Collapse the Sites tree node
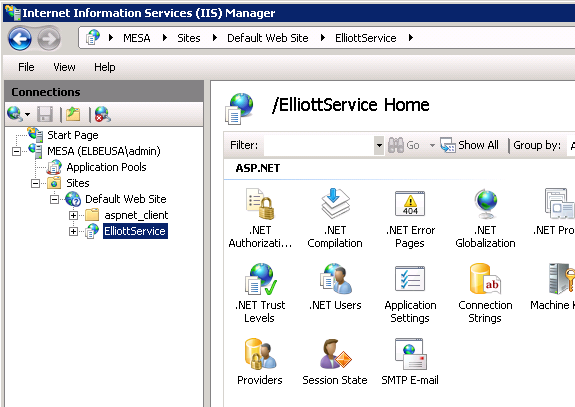This screenshot has width=575, height=407. [x=36, y=183]
